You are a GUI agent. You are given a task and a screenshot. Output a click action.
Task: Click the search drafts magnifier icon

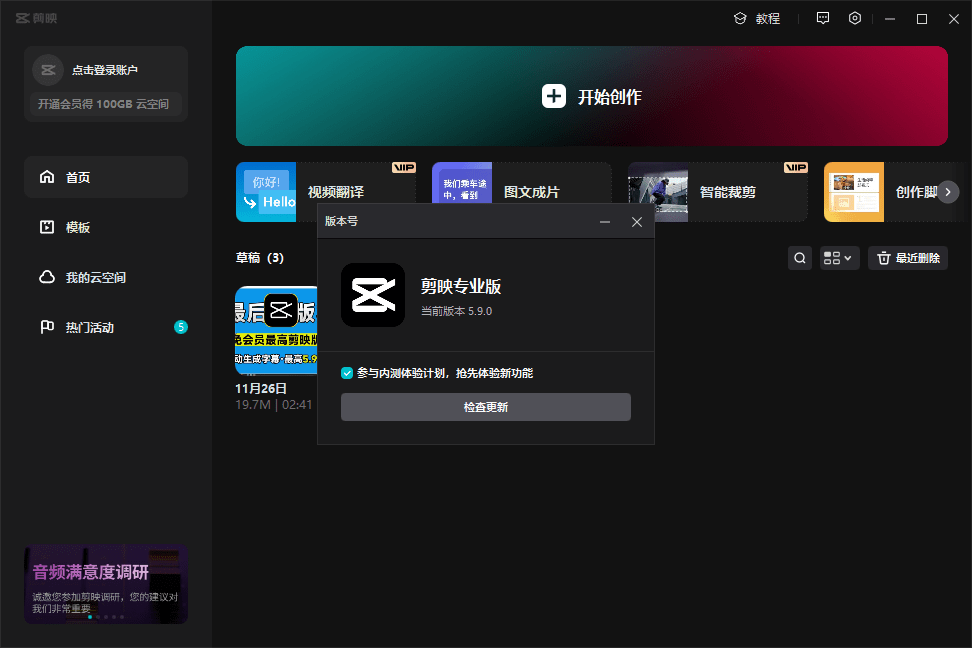point(800,258)
